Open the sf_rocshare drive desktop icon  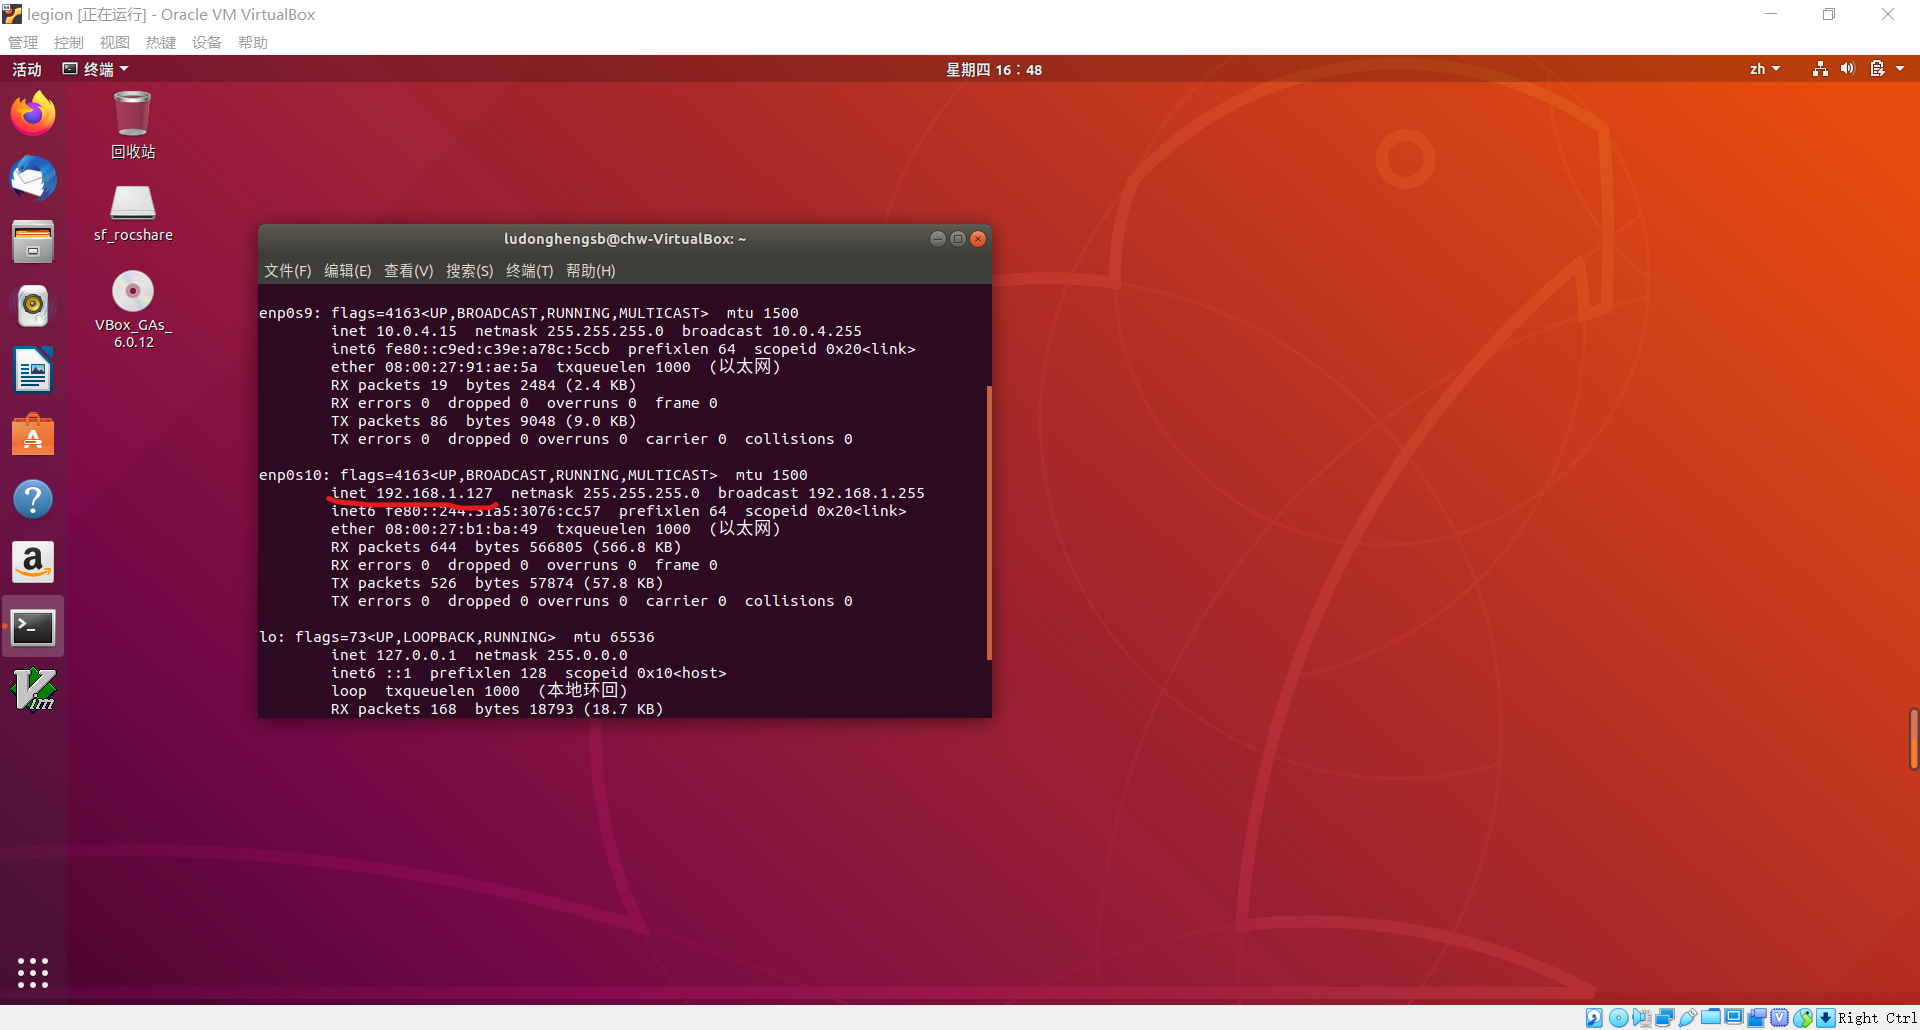(133, 214)
